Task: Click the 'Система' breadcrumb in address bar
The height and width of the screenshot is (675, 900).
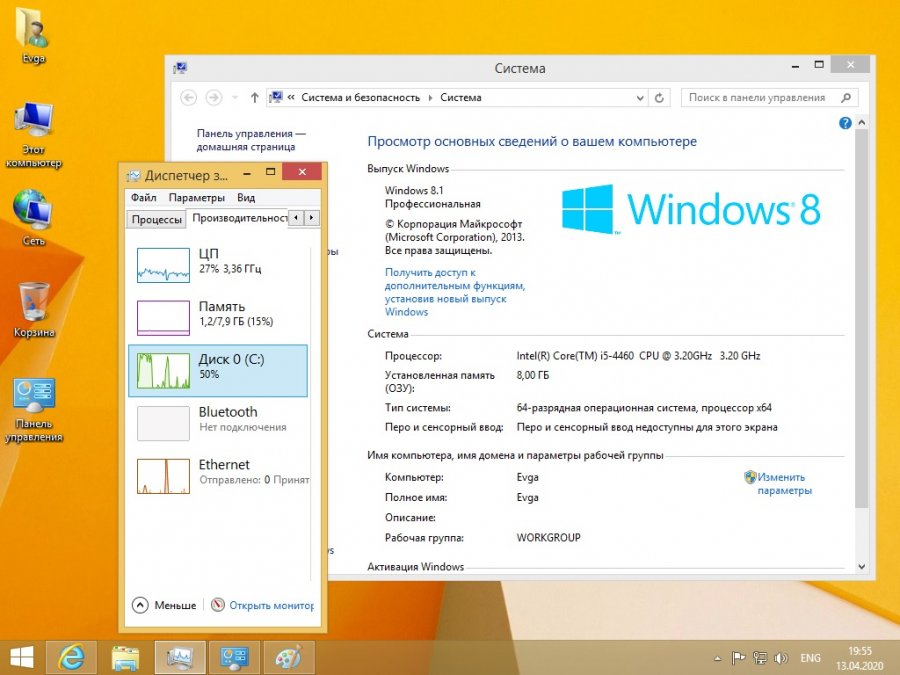Action: point(461,98)
